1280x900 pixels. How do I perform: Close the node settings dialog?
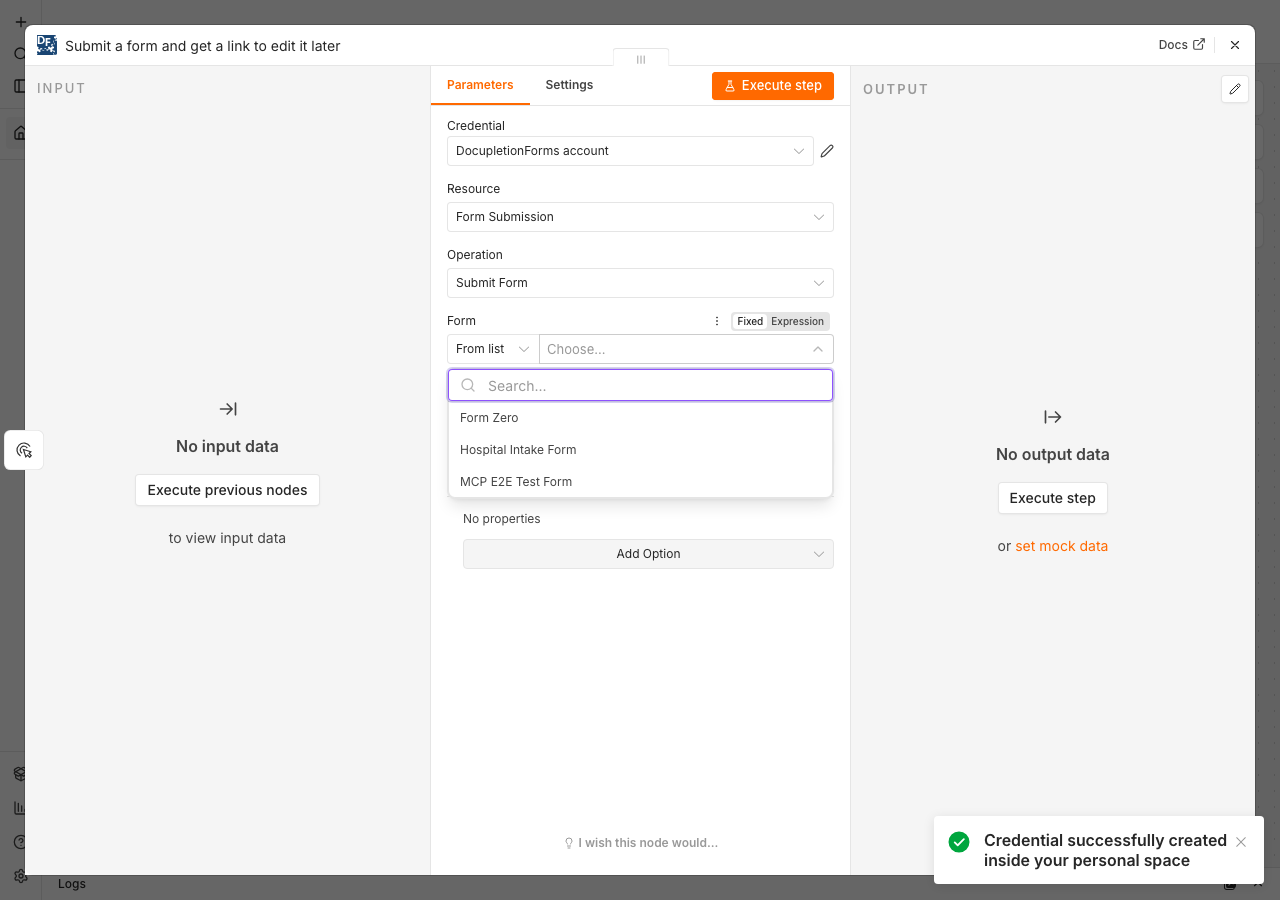click(x=1235, y=45)
